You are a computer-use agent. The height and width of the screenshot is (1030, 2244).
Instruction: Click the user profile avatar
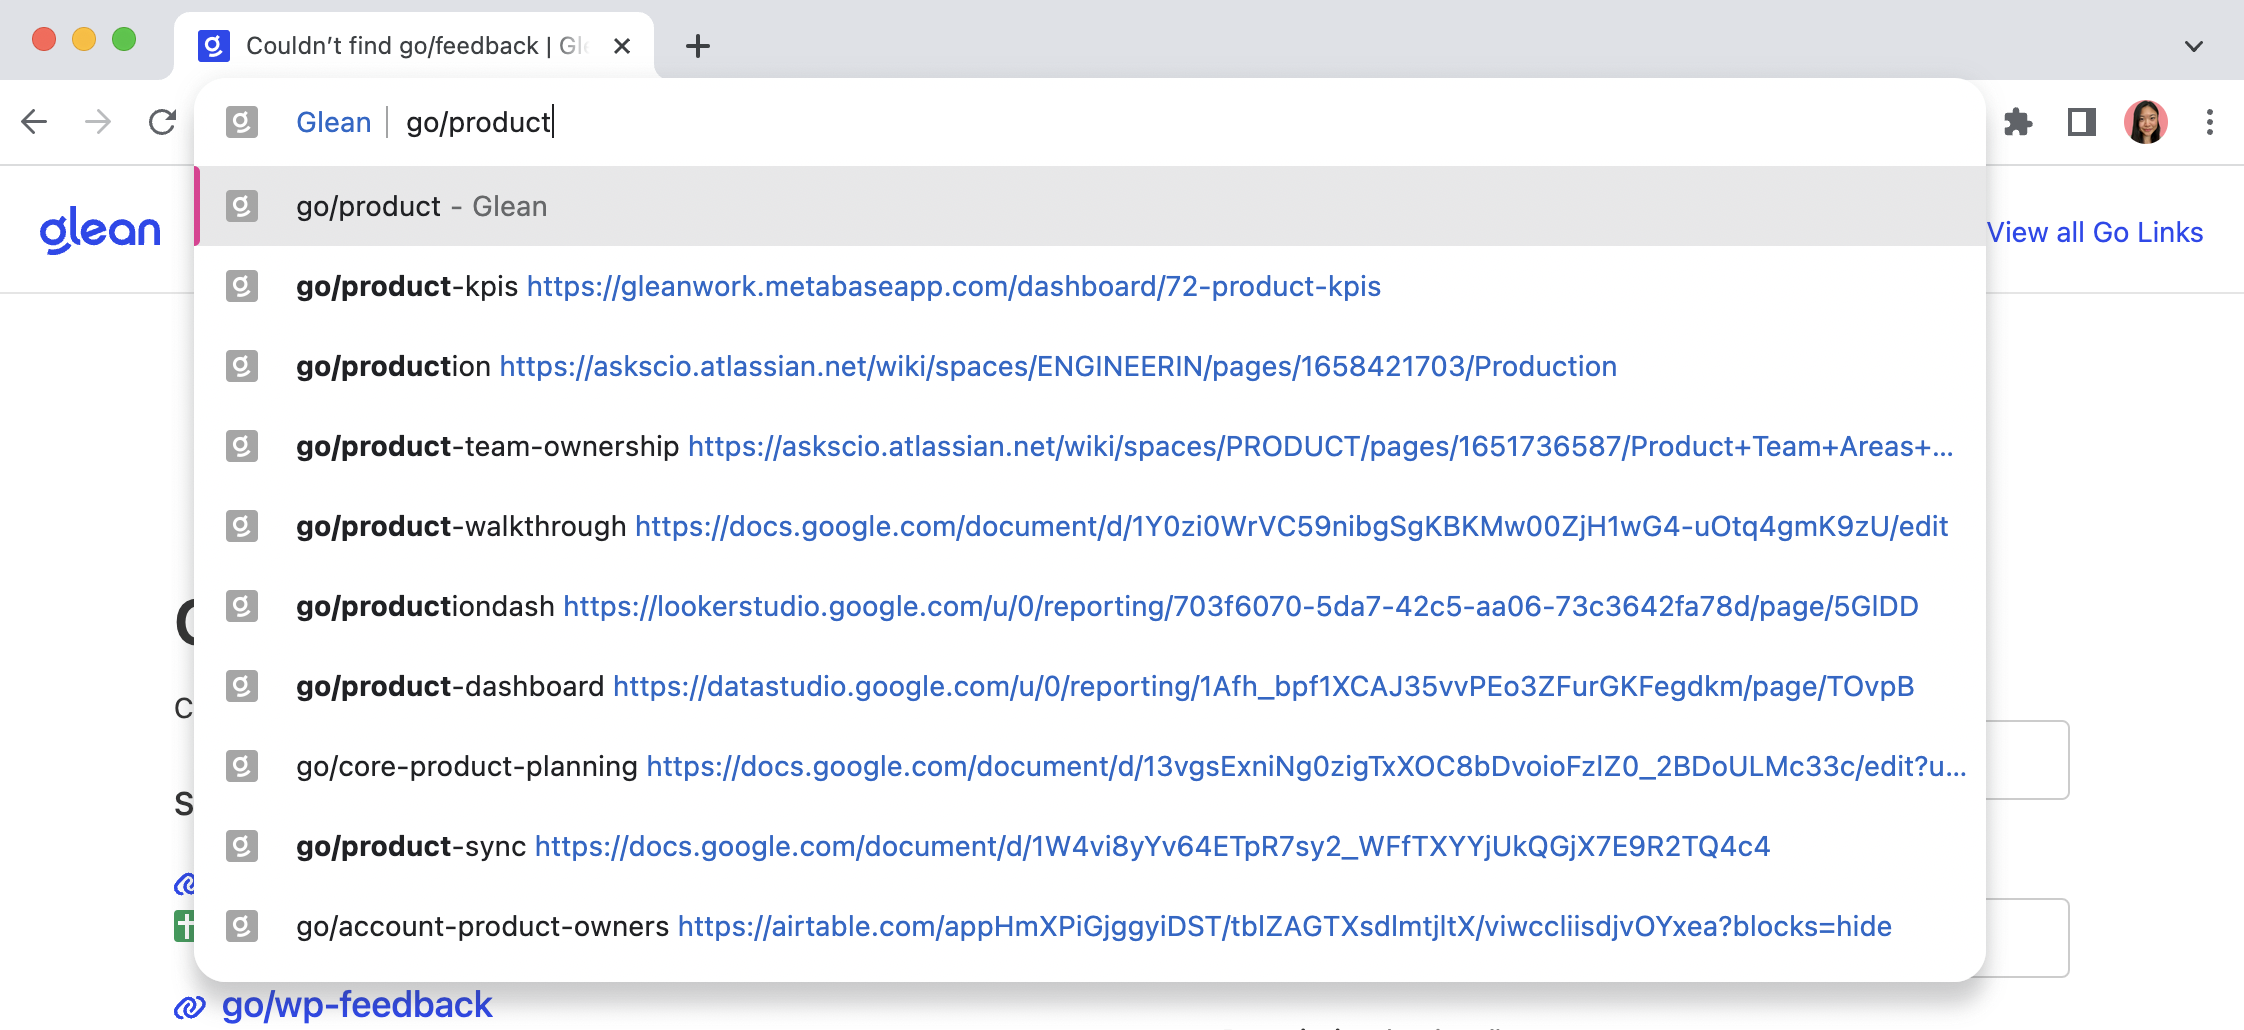tap(2146, 122)
